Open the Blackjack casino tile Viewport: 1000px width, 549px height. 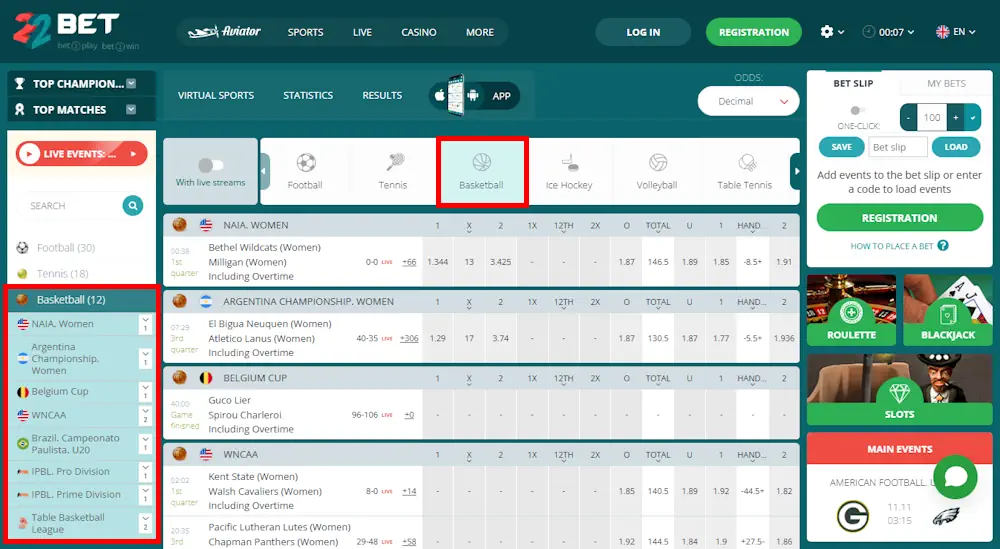pyautogui.click(x=948, y=310)
